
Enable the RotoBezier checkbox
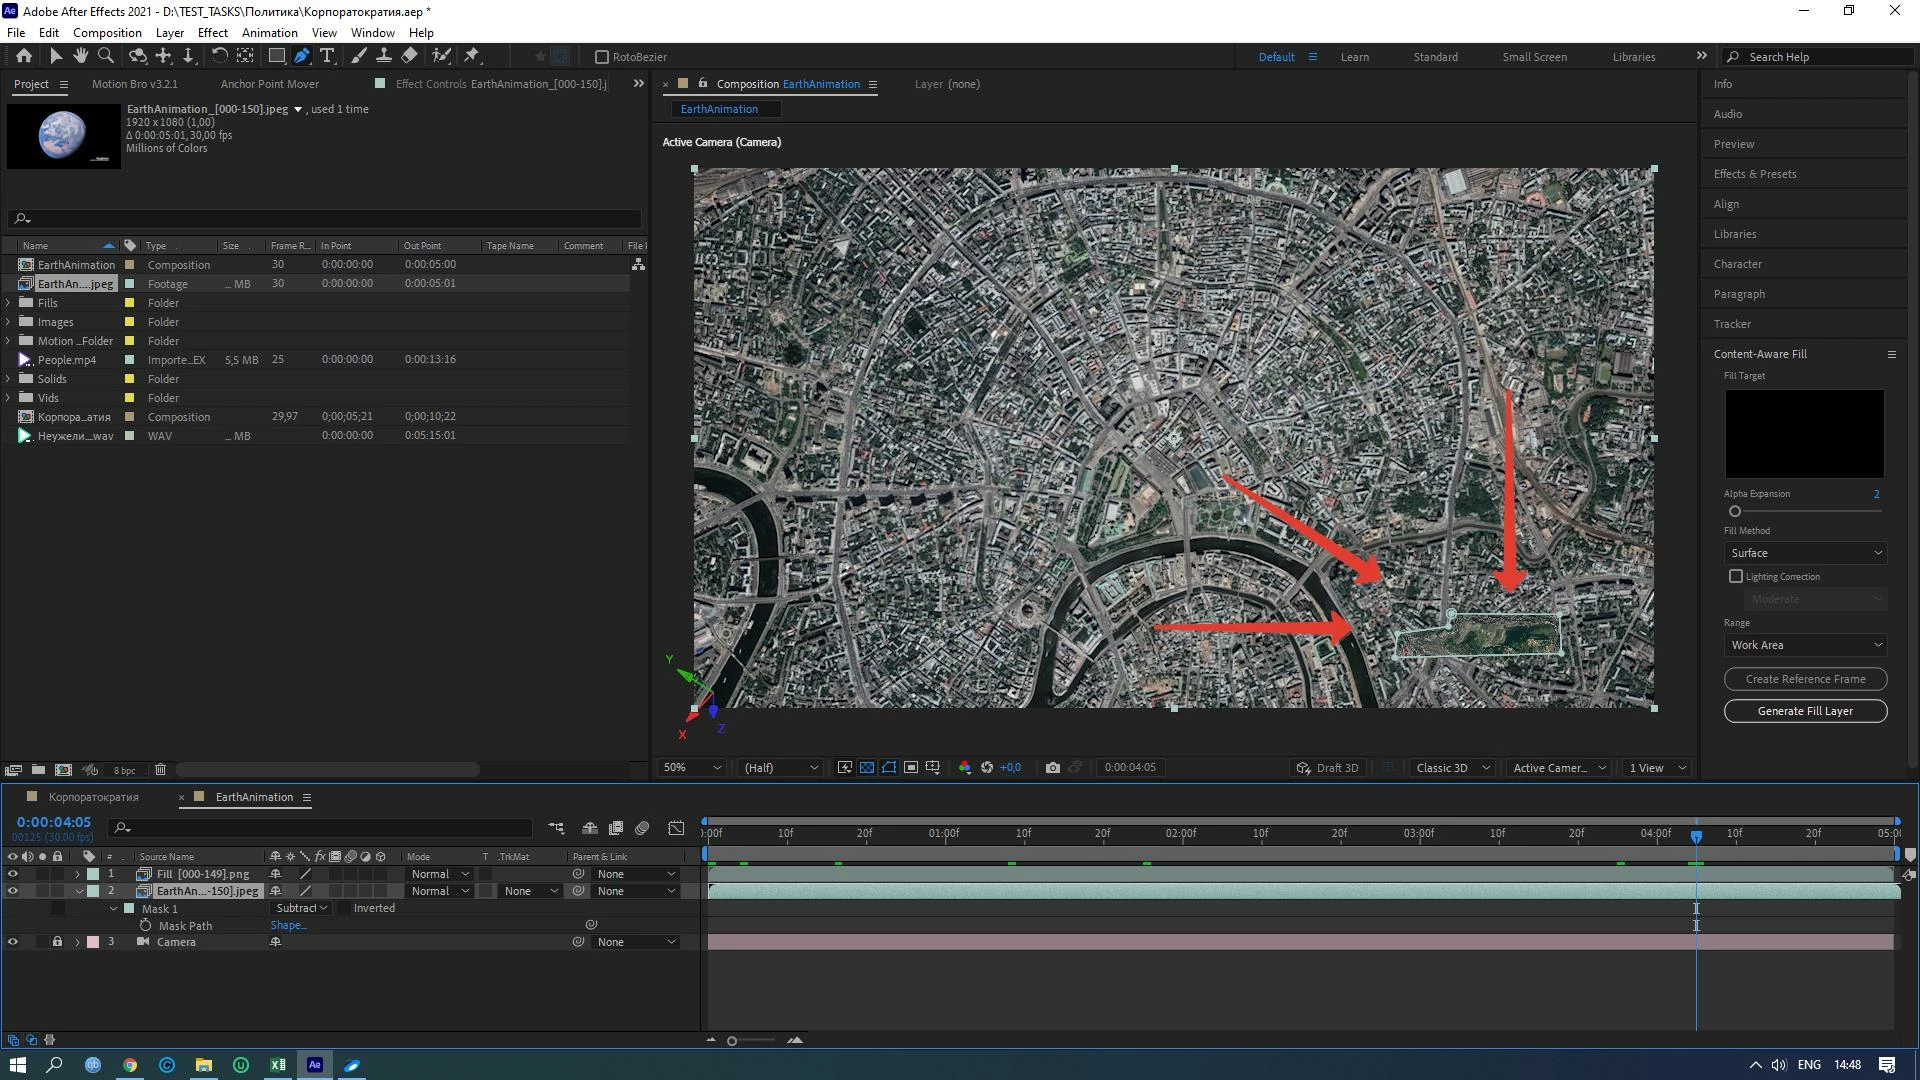pos(602,57)
